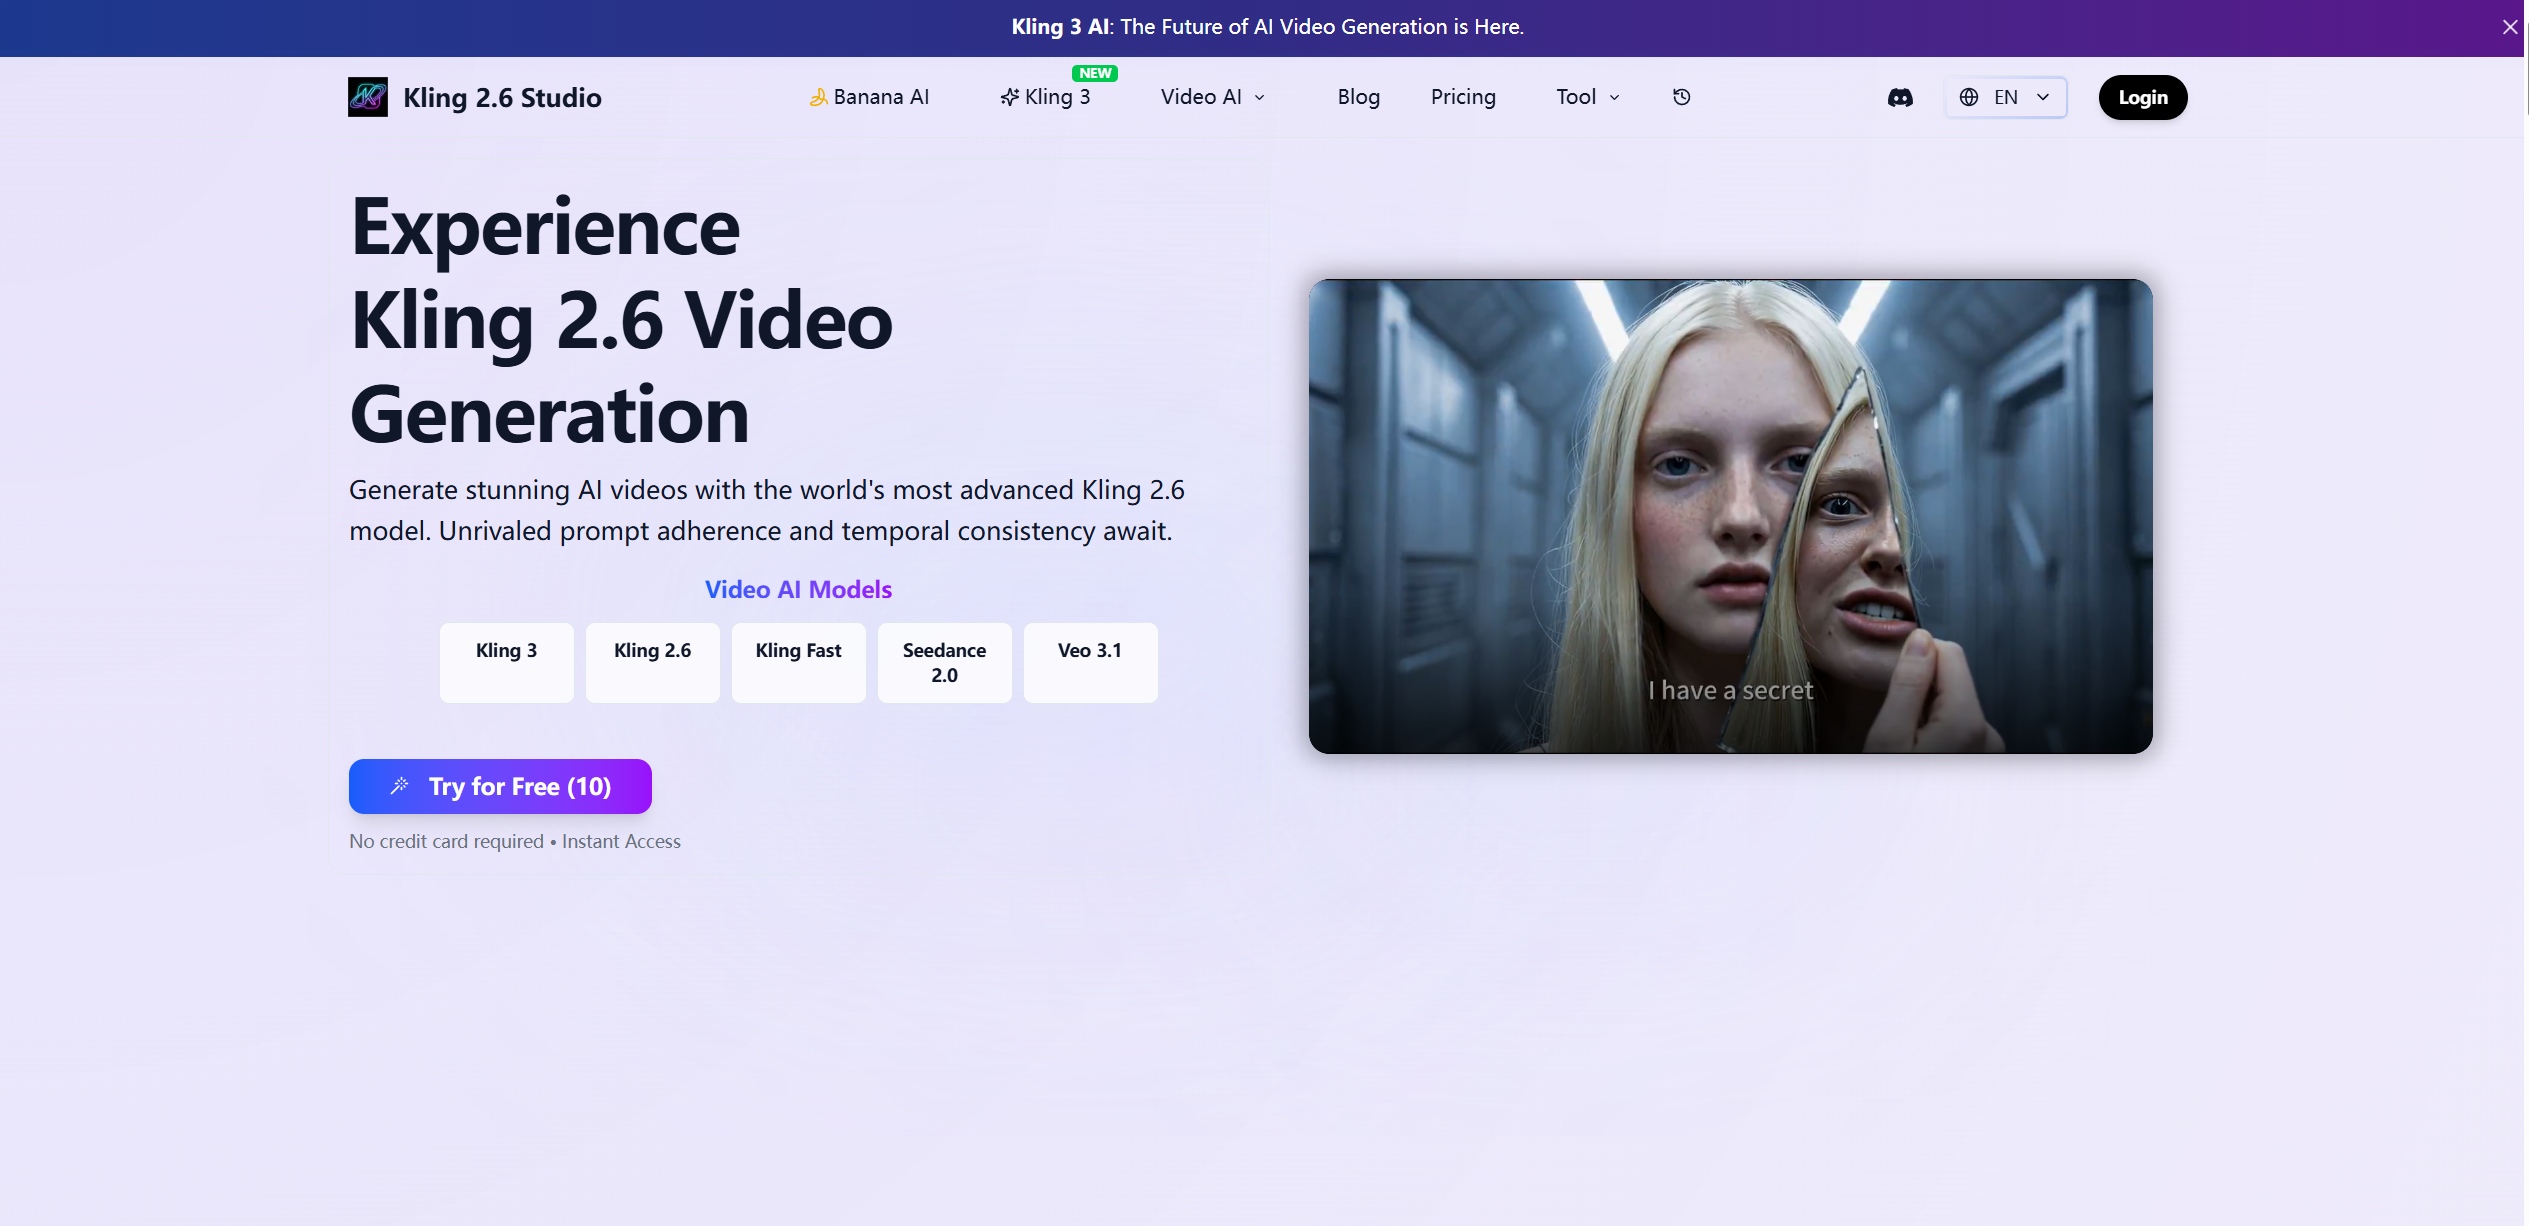Open the Blog page
This screenshot has width=2529, height=1226.
[1358, 97]
